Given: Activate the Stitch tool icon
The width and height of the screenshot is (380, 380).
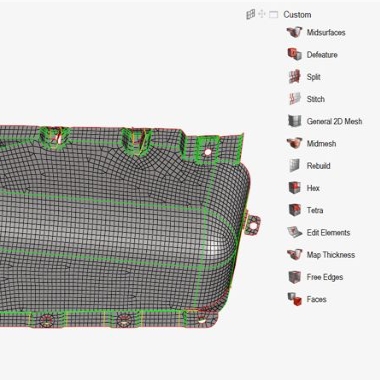Looking at the screenshot, I should pos(294,99).
